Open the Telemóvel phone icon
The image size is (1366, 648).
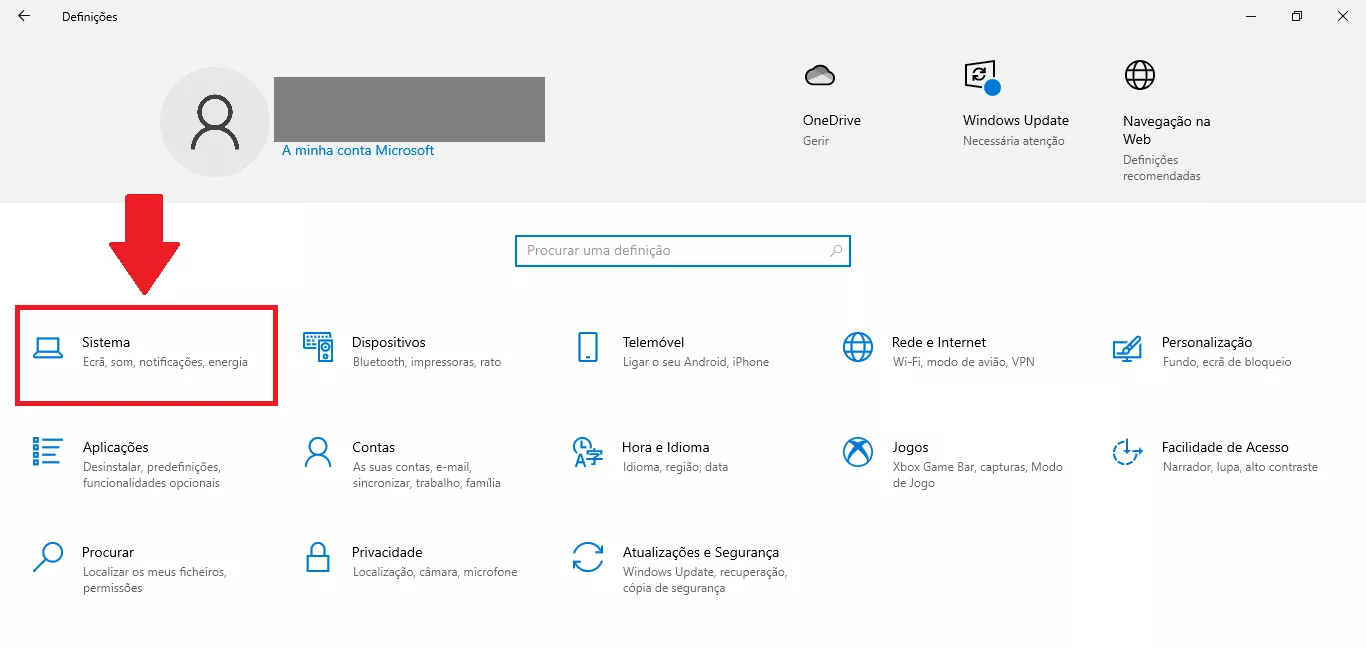(x=588, y=347)
